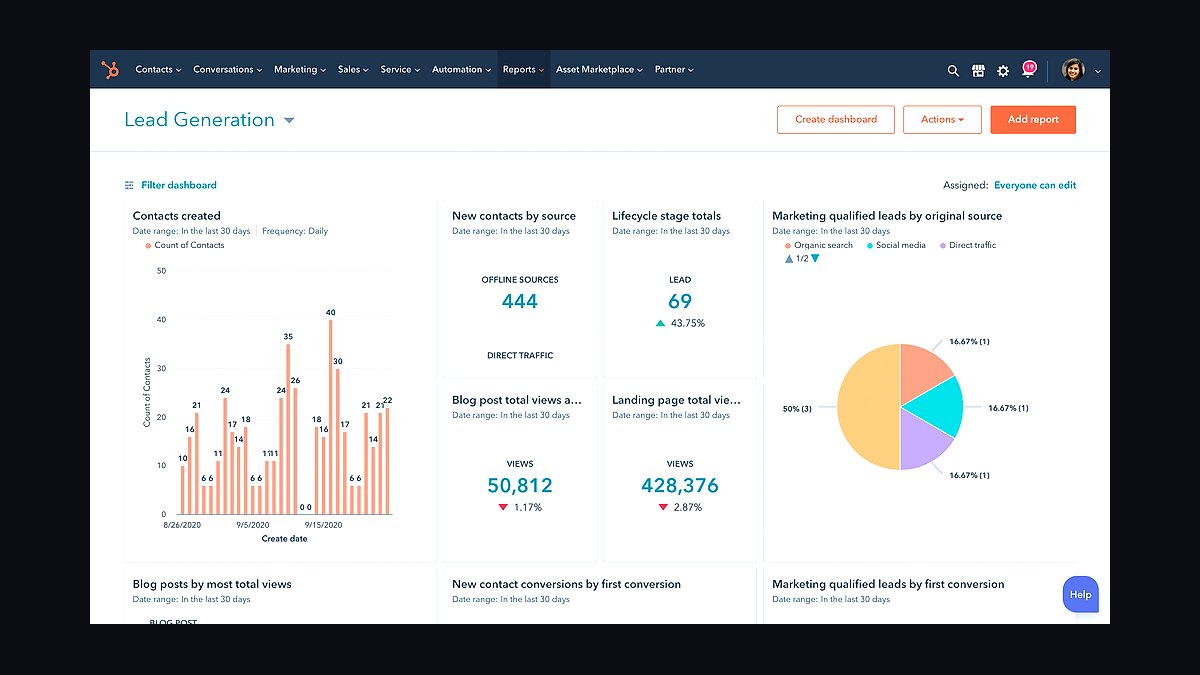The image size is (1200, 675).
Task: Click the user avatar photo
Action: pyautogui.click(x=1073, y=70)
